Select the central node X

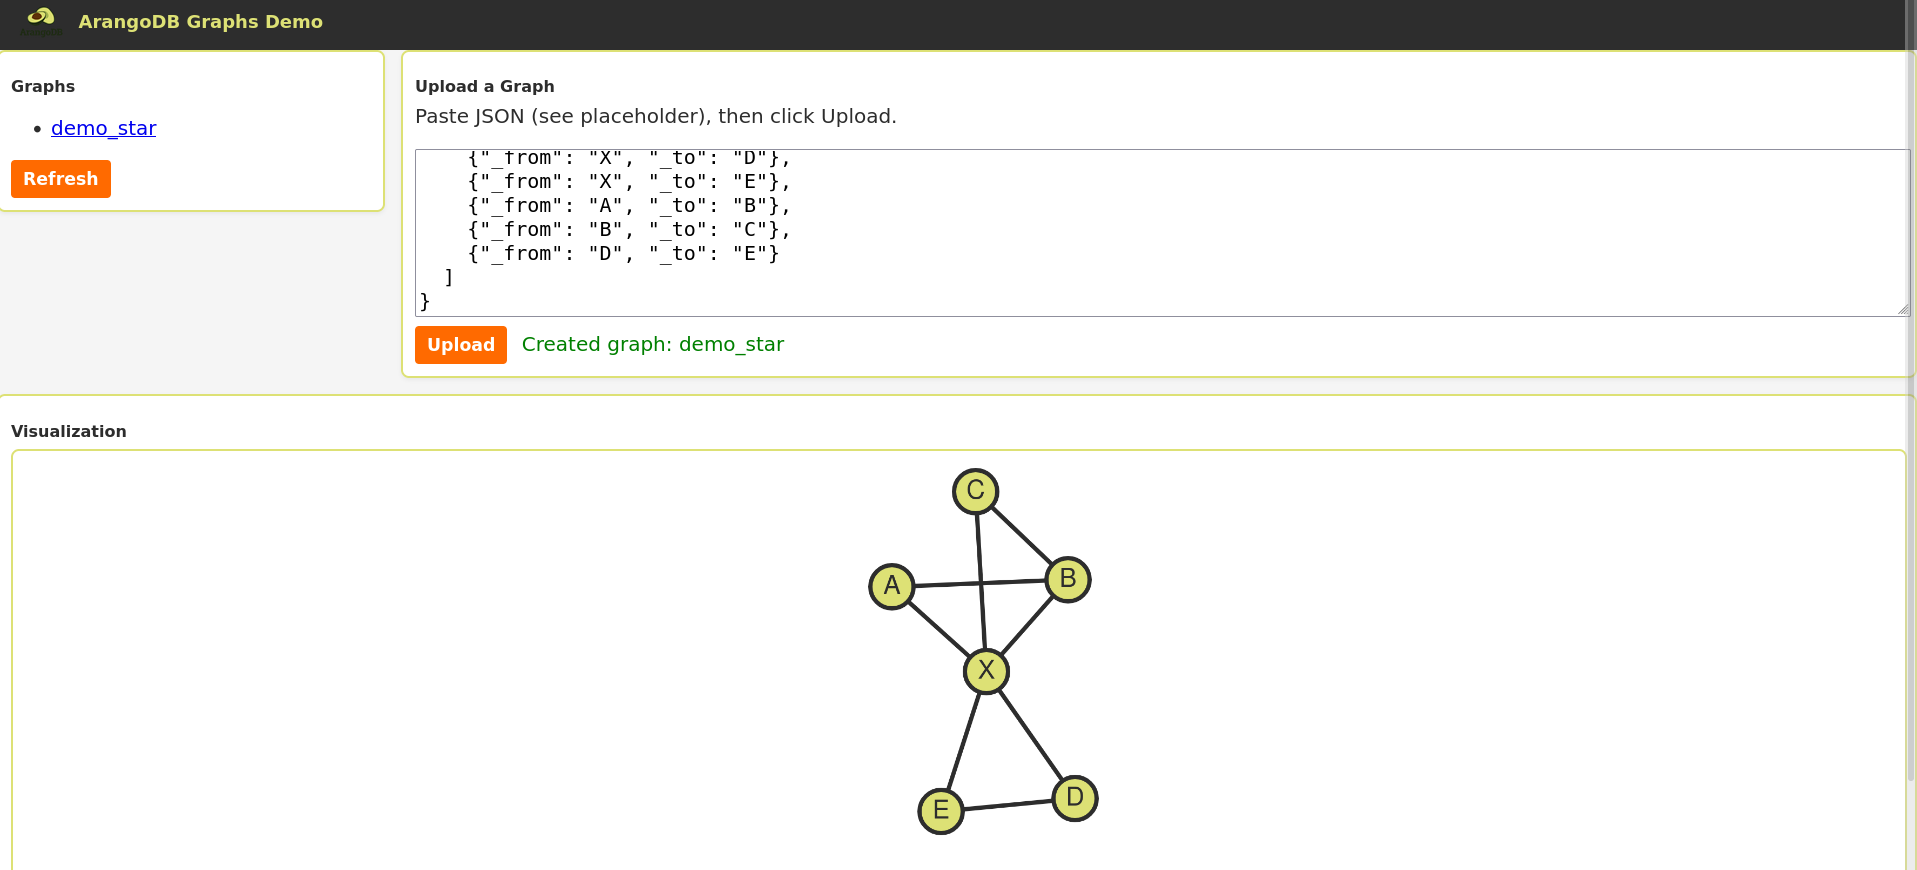pyautogui.click(x=986, y=671)
